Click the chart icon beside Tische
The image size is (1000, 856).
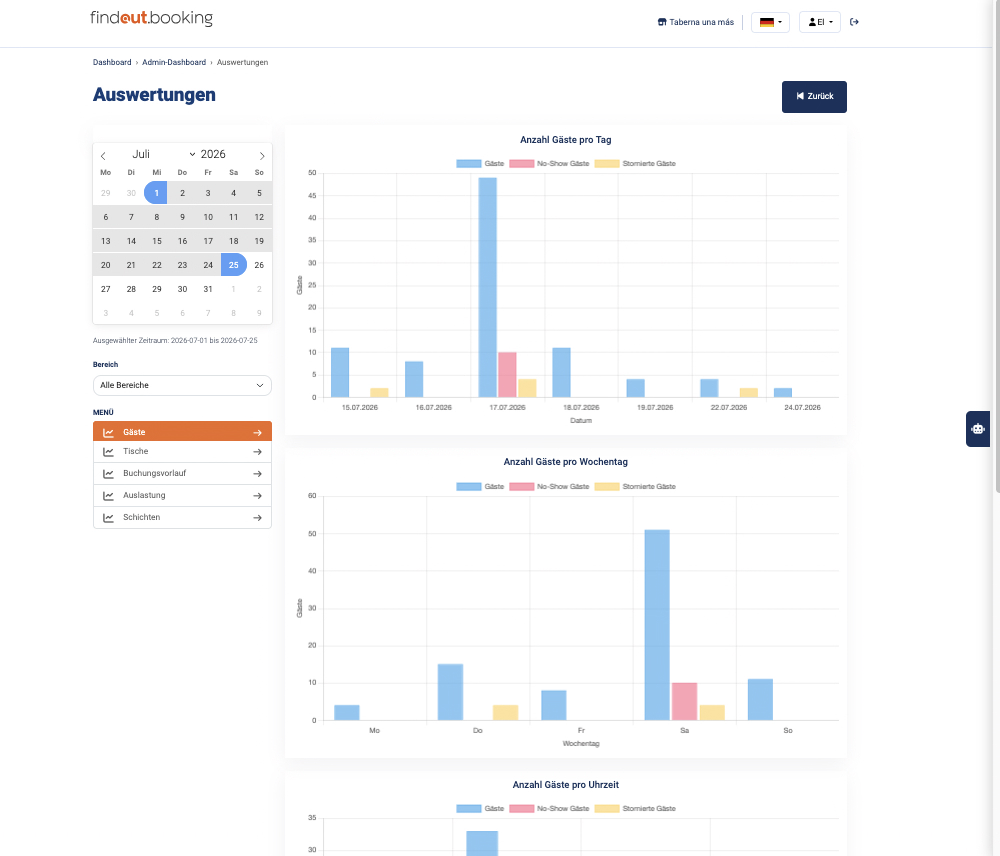(108, 452)
